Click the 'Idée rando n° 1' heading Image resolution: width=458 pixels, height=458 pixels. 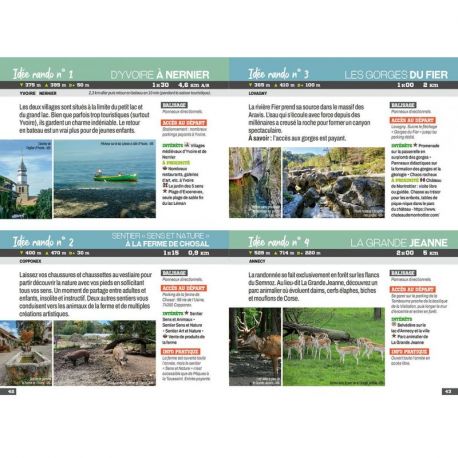(x=43, y=74)
